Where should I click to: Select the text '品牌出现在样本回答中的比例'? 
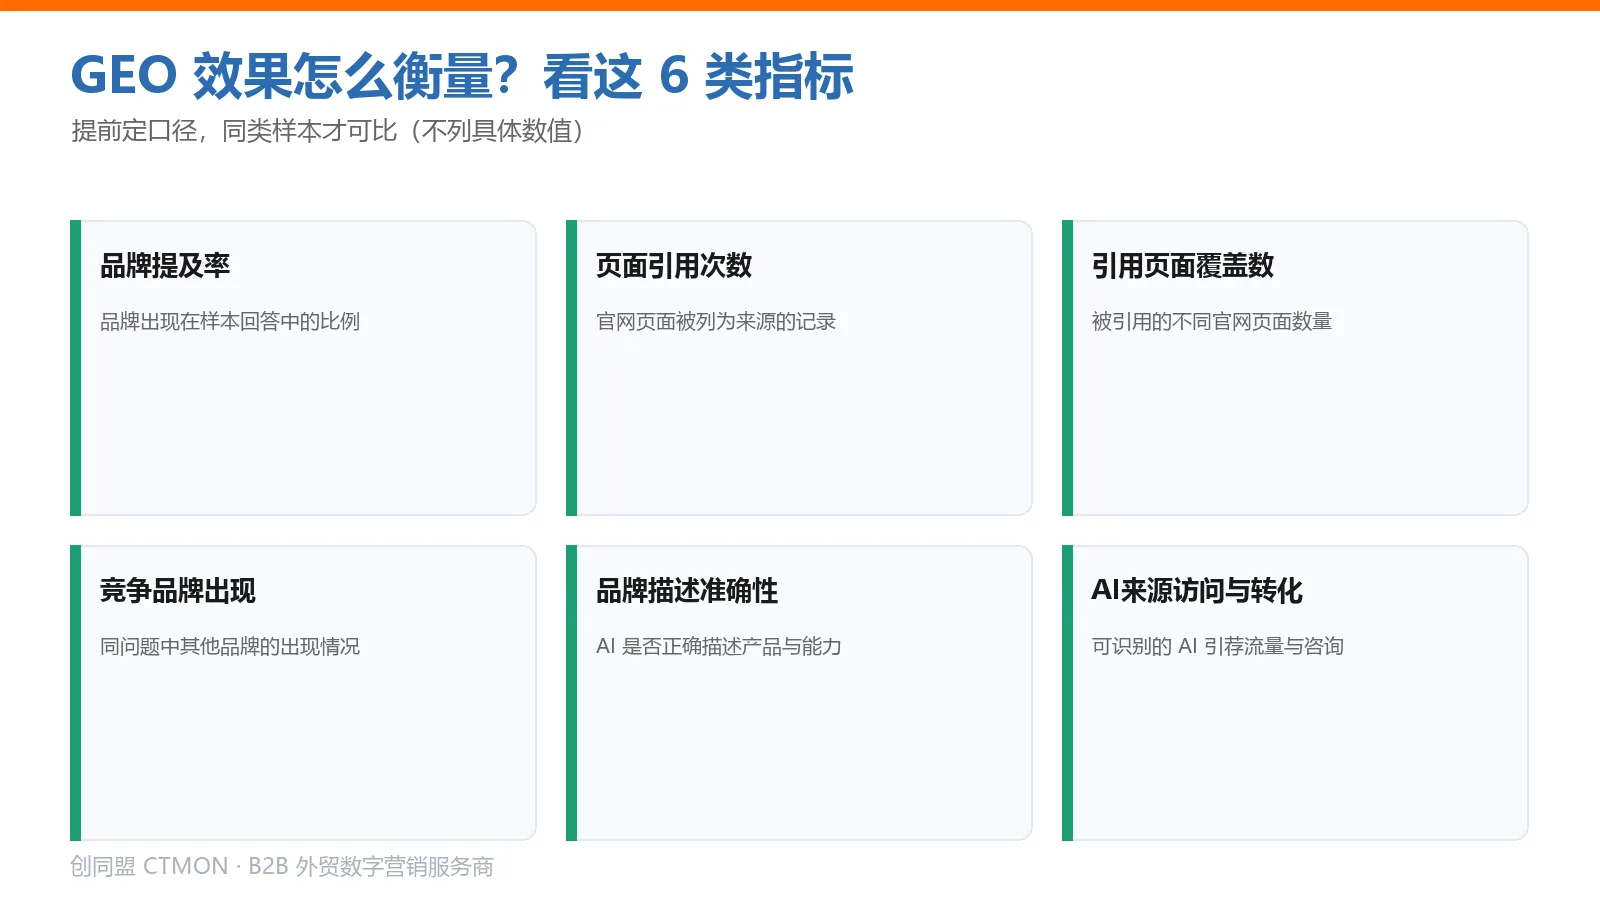tap(230, 322)
